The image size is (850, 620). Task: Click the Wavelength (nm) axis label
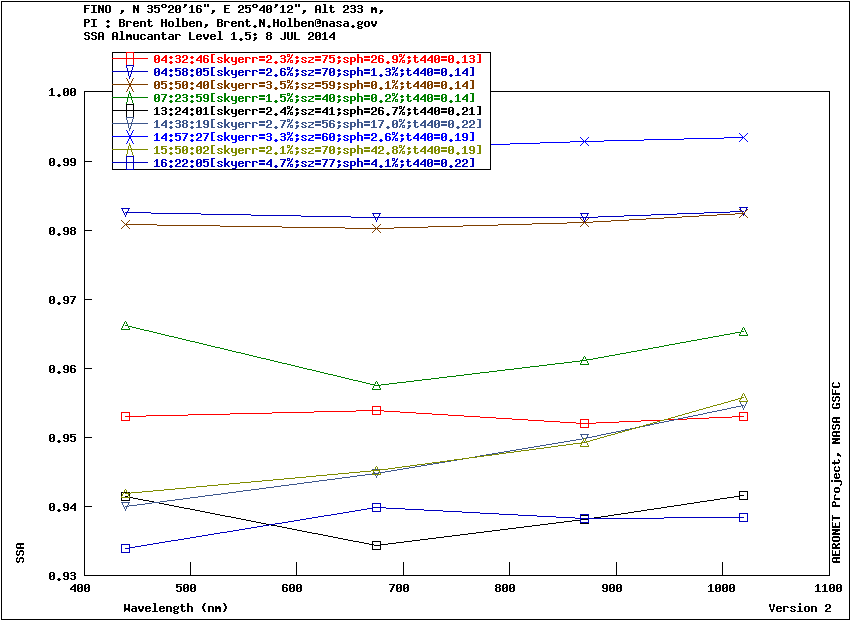pyautogui.click(x=176, y=608)
